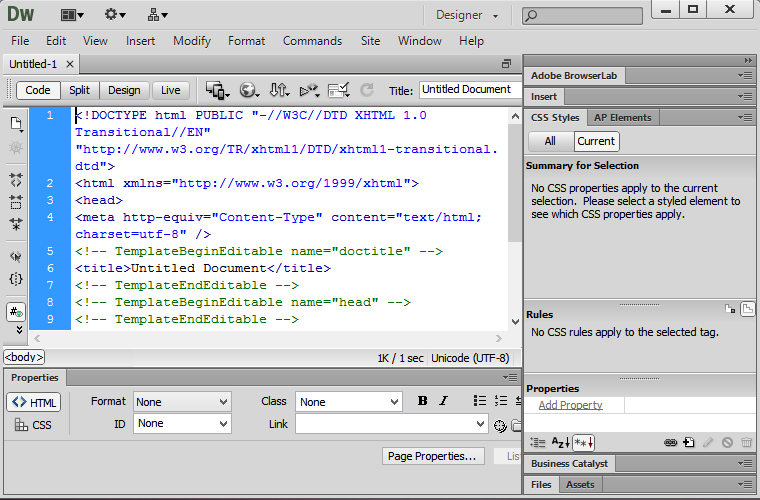
Task: Show information about selected property icon
Action: tap(730, 309)
